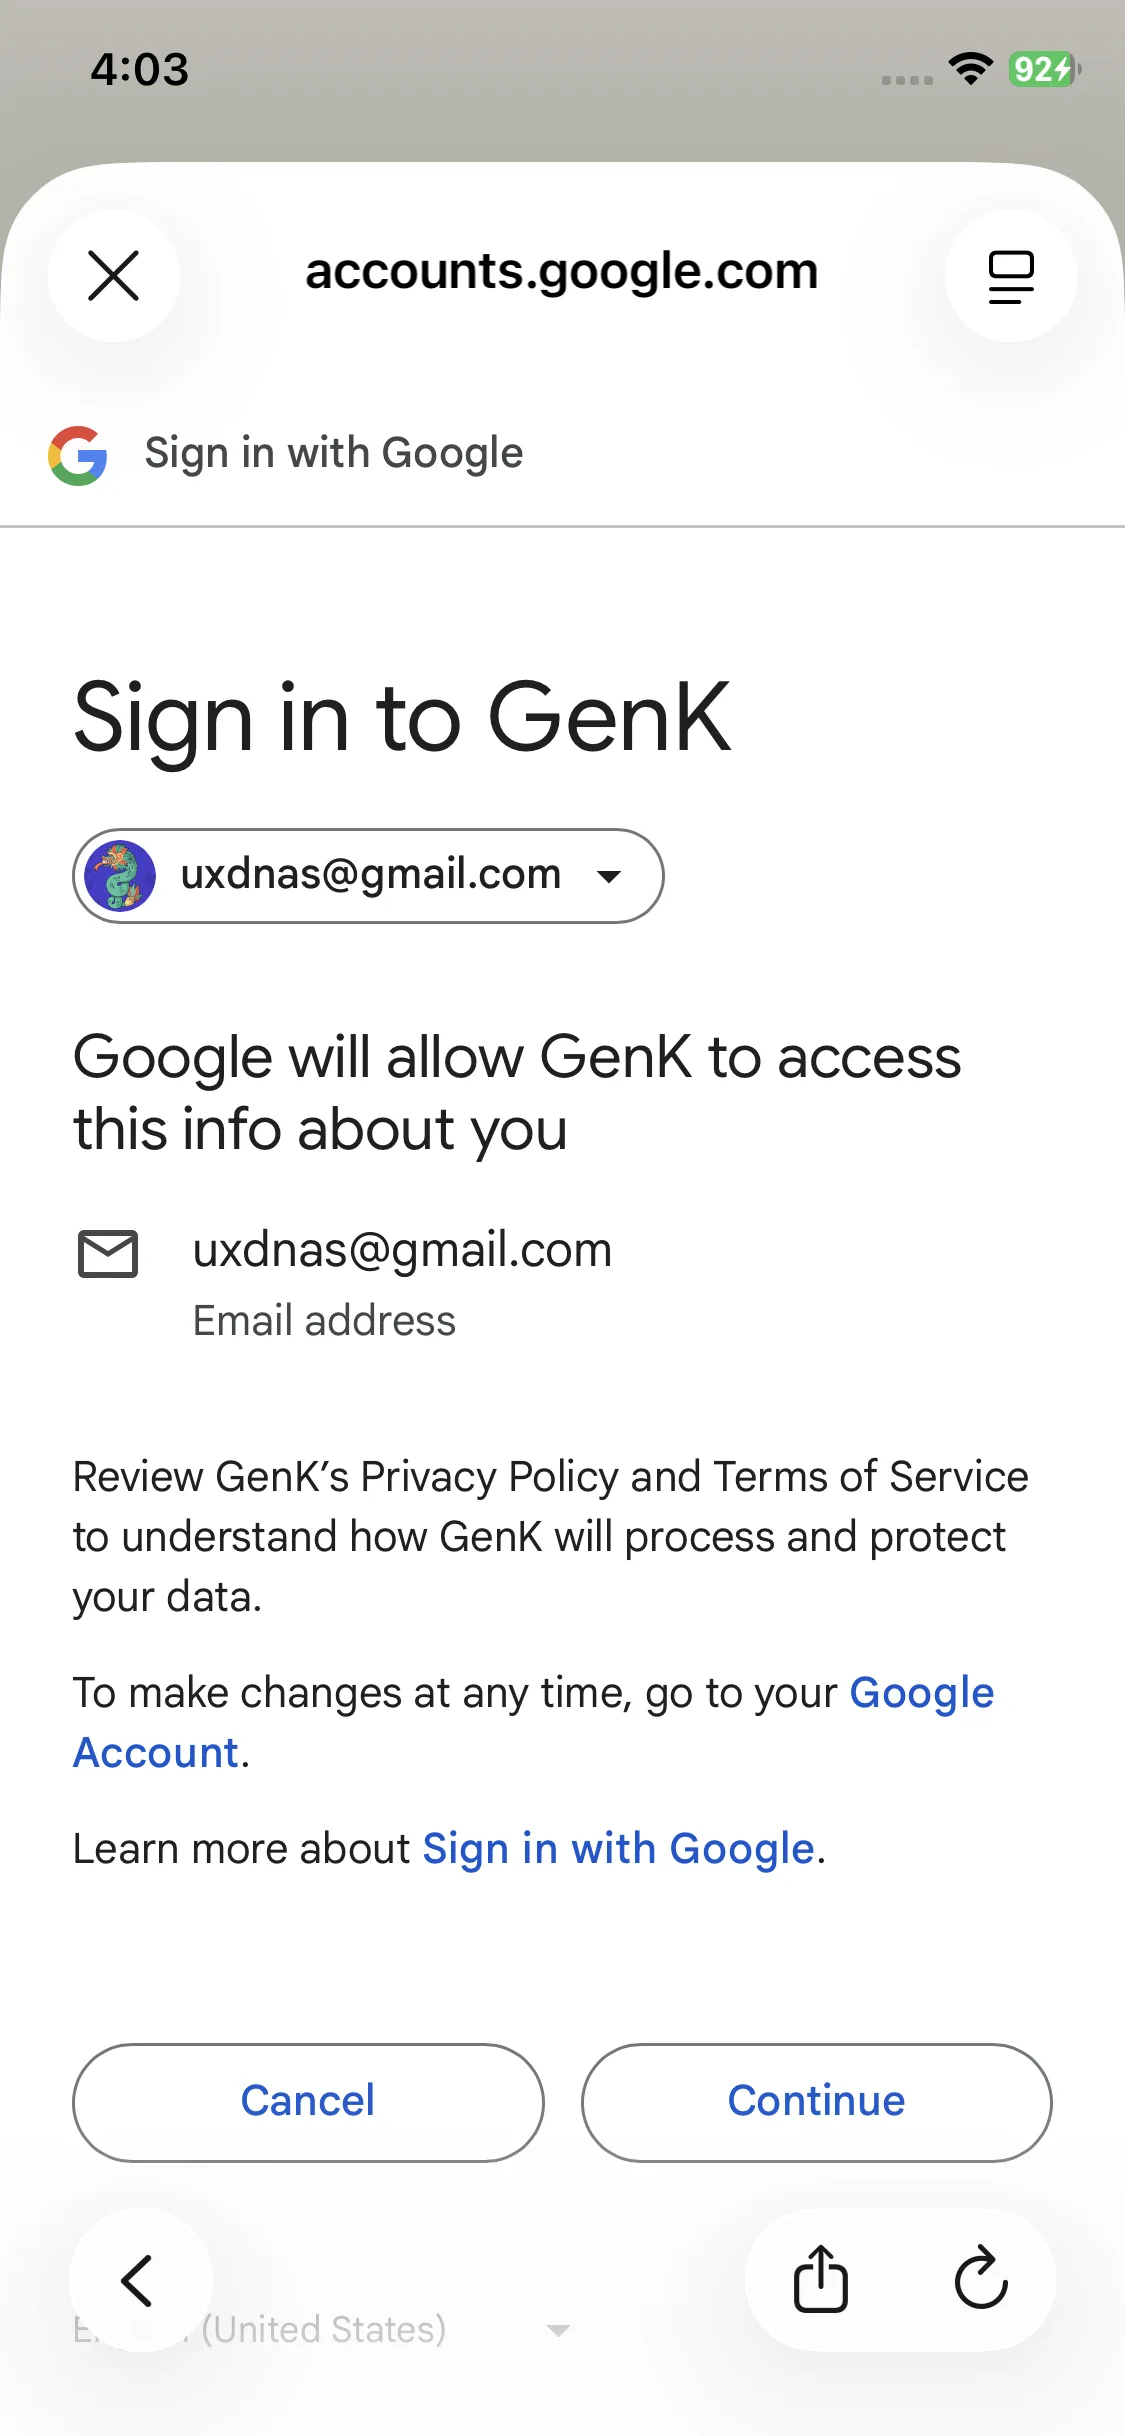Tap the uxdnas profile avatar
The image size is (1125, 2436).
coord(121,876)
